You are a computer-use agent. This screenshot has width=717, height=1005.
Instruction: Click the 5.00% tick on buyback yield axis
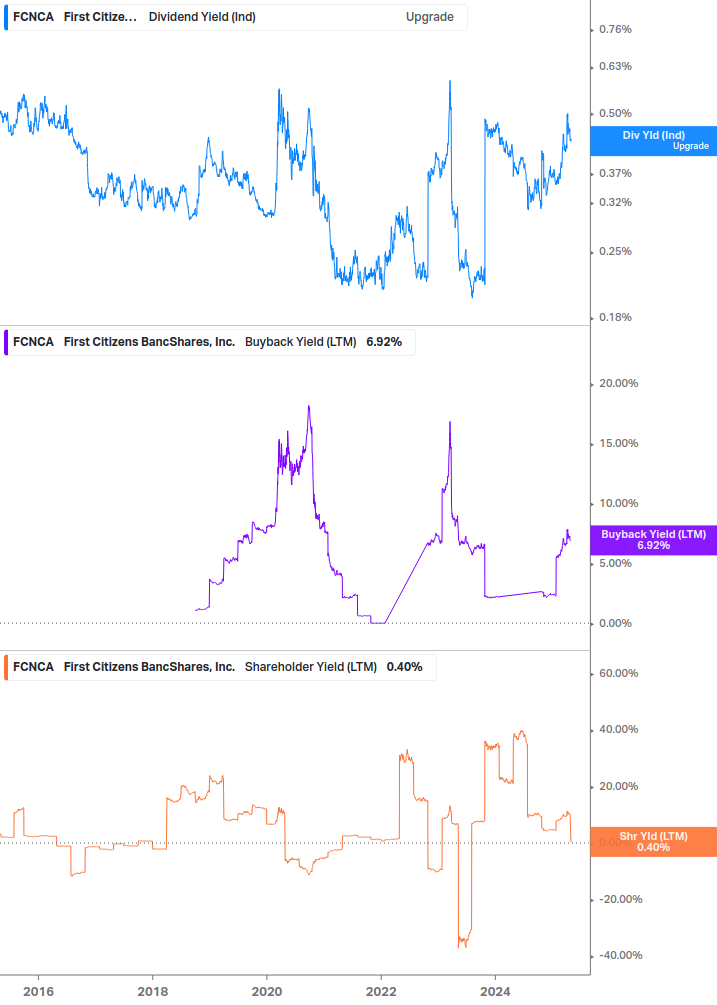click(x=615, y=563)
